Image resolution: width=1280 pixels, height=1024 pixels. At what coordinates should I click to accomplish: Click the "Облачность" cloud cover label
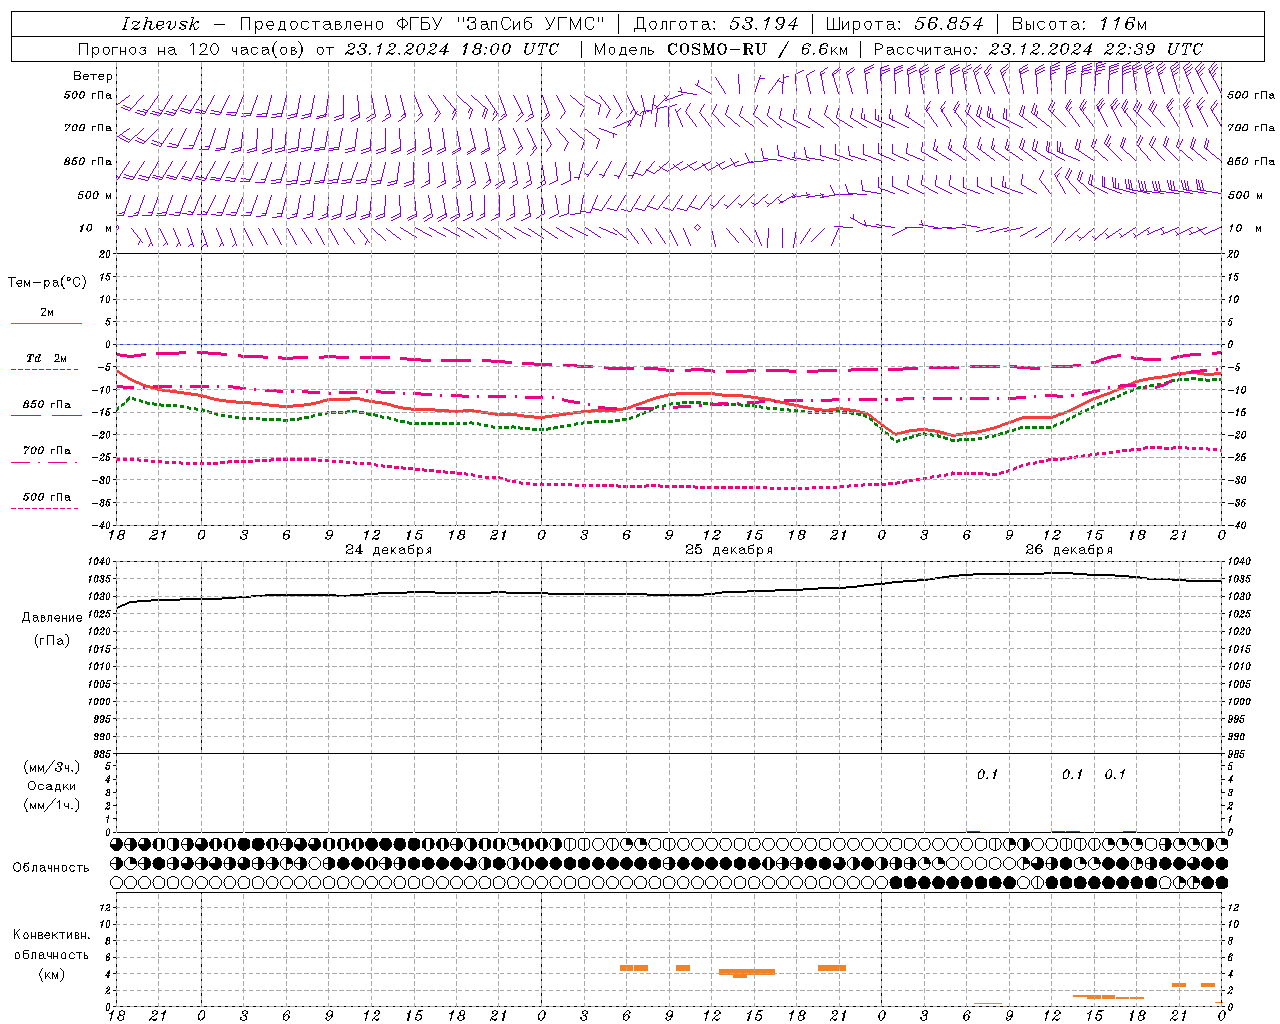51,868
